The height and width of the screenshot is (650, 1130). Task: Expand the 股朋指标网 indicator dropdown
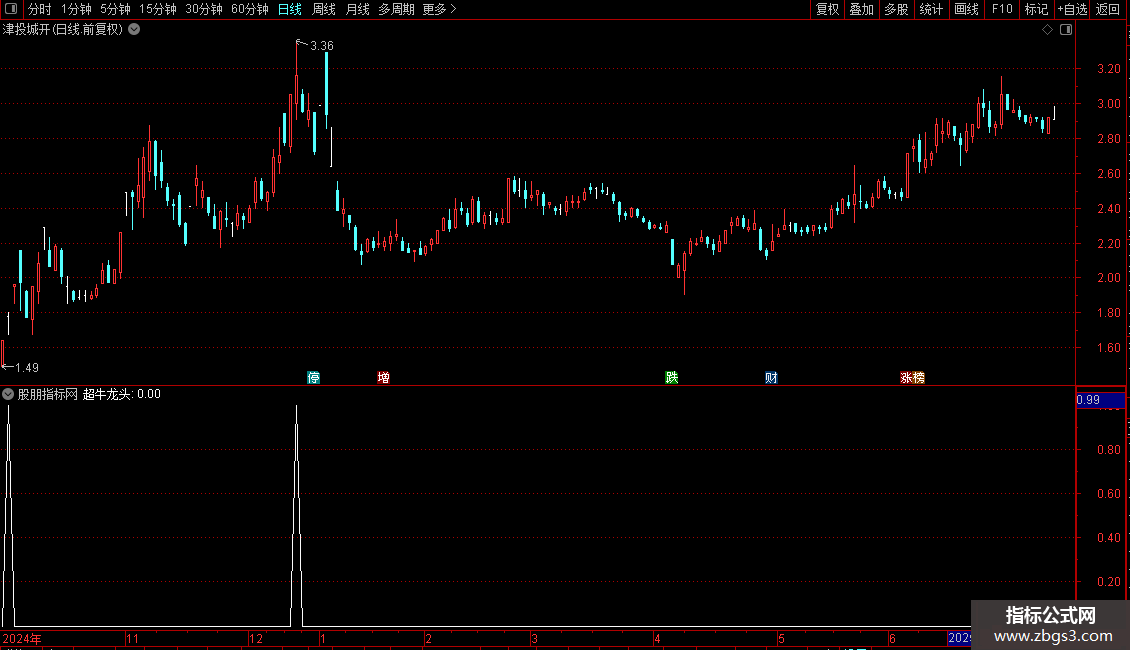click(x=8, y=393)
